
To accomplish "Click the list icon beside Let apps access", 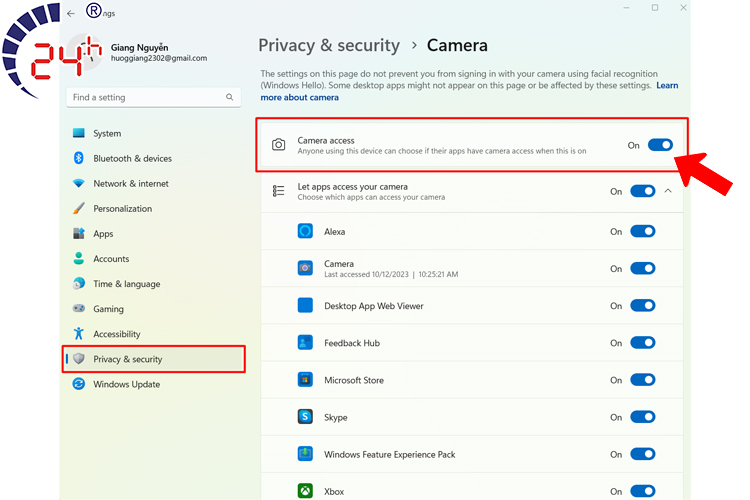I will click(x=278, y=191).
